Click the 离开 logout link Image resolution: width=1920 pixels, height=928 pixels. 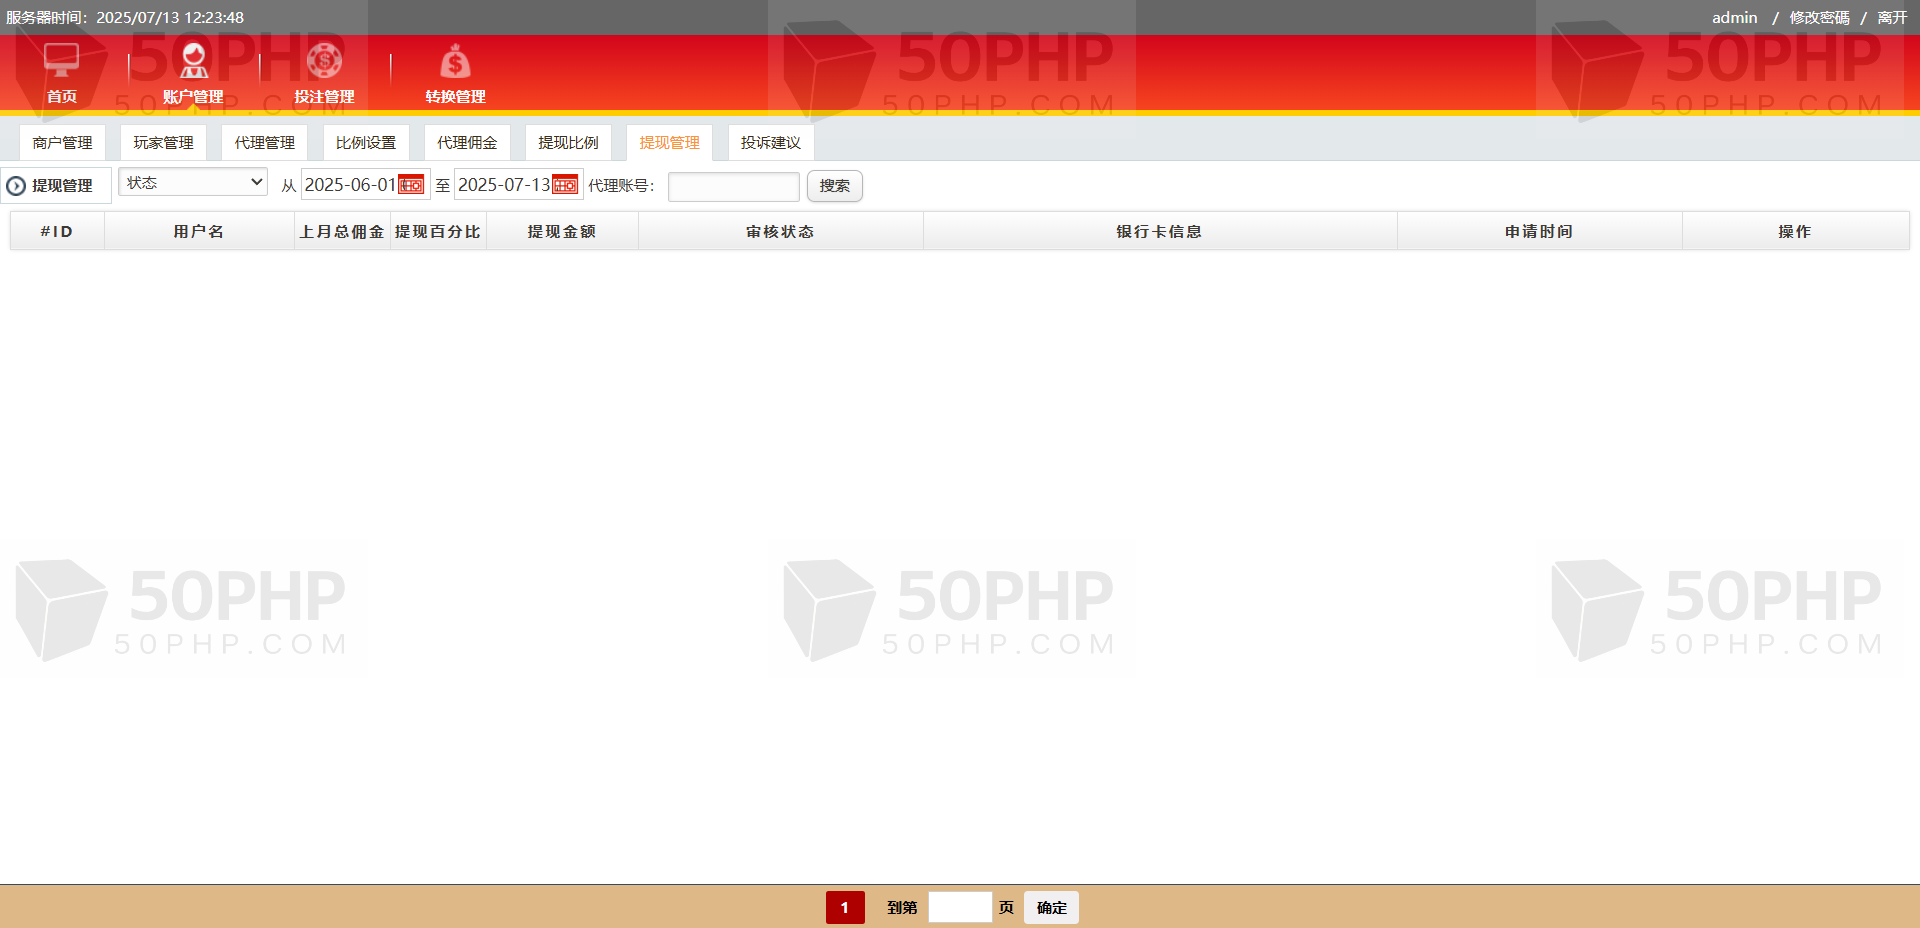(1892, 18)
